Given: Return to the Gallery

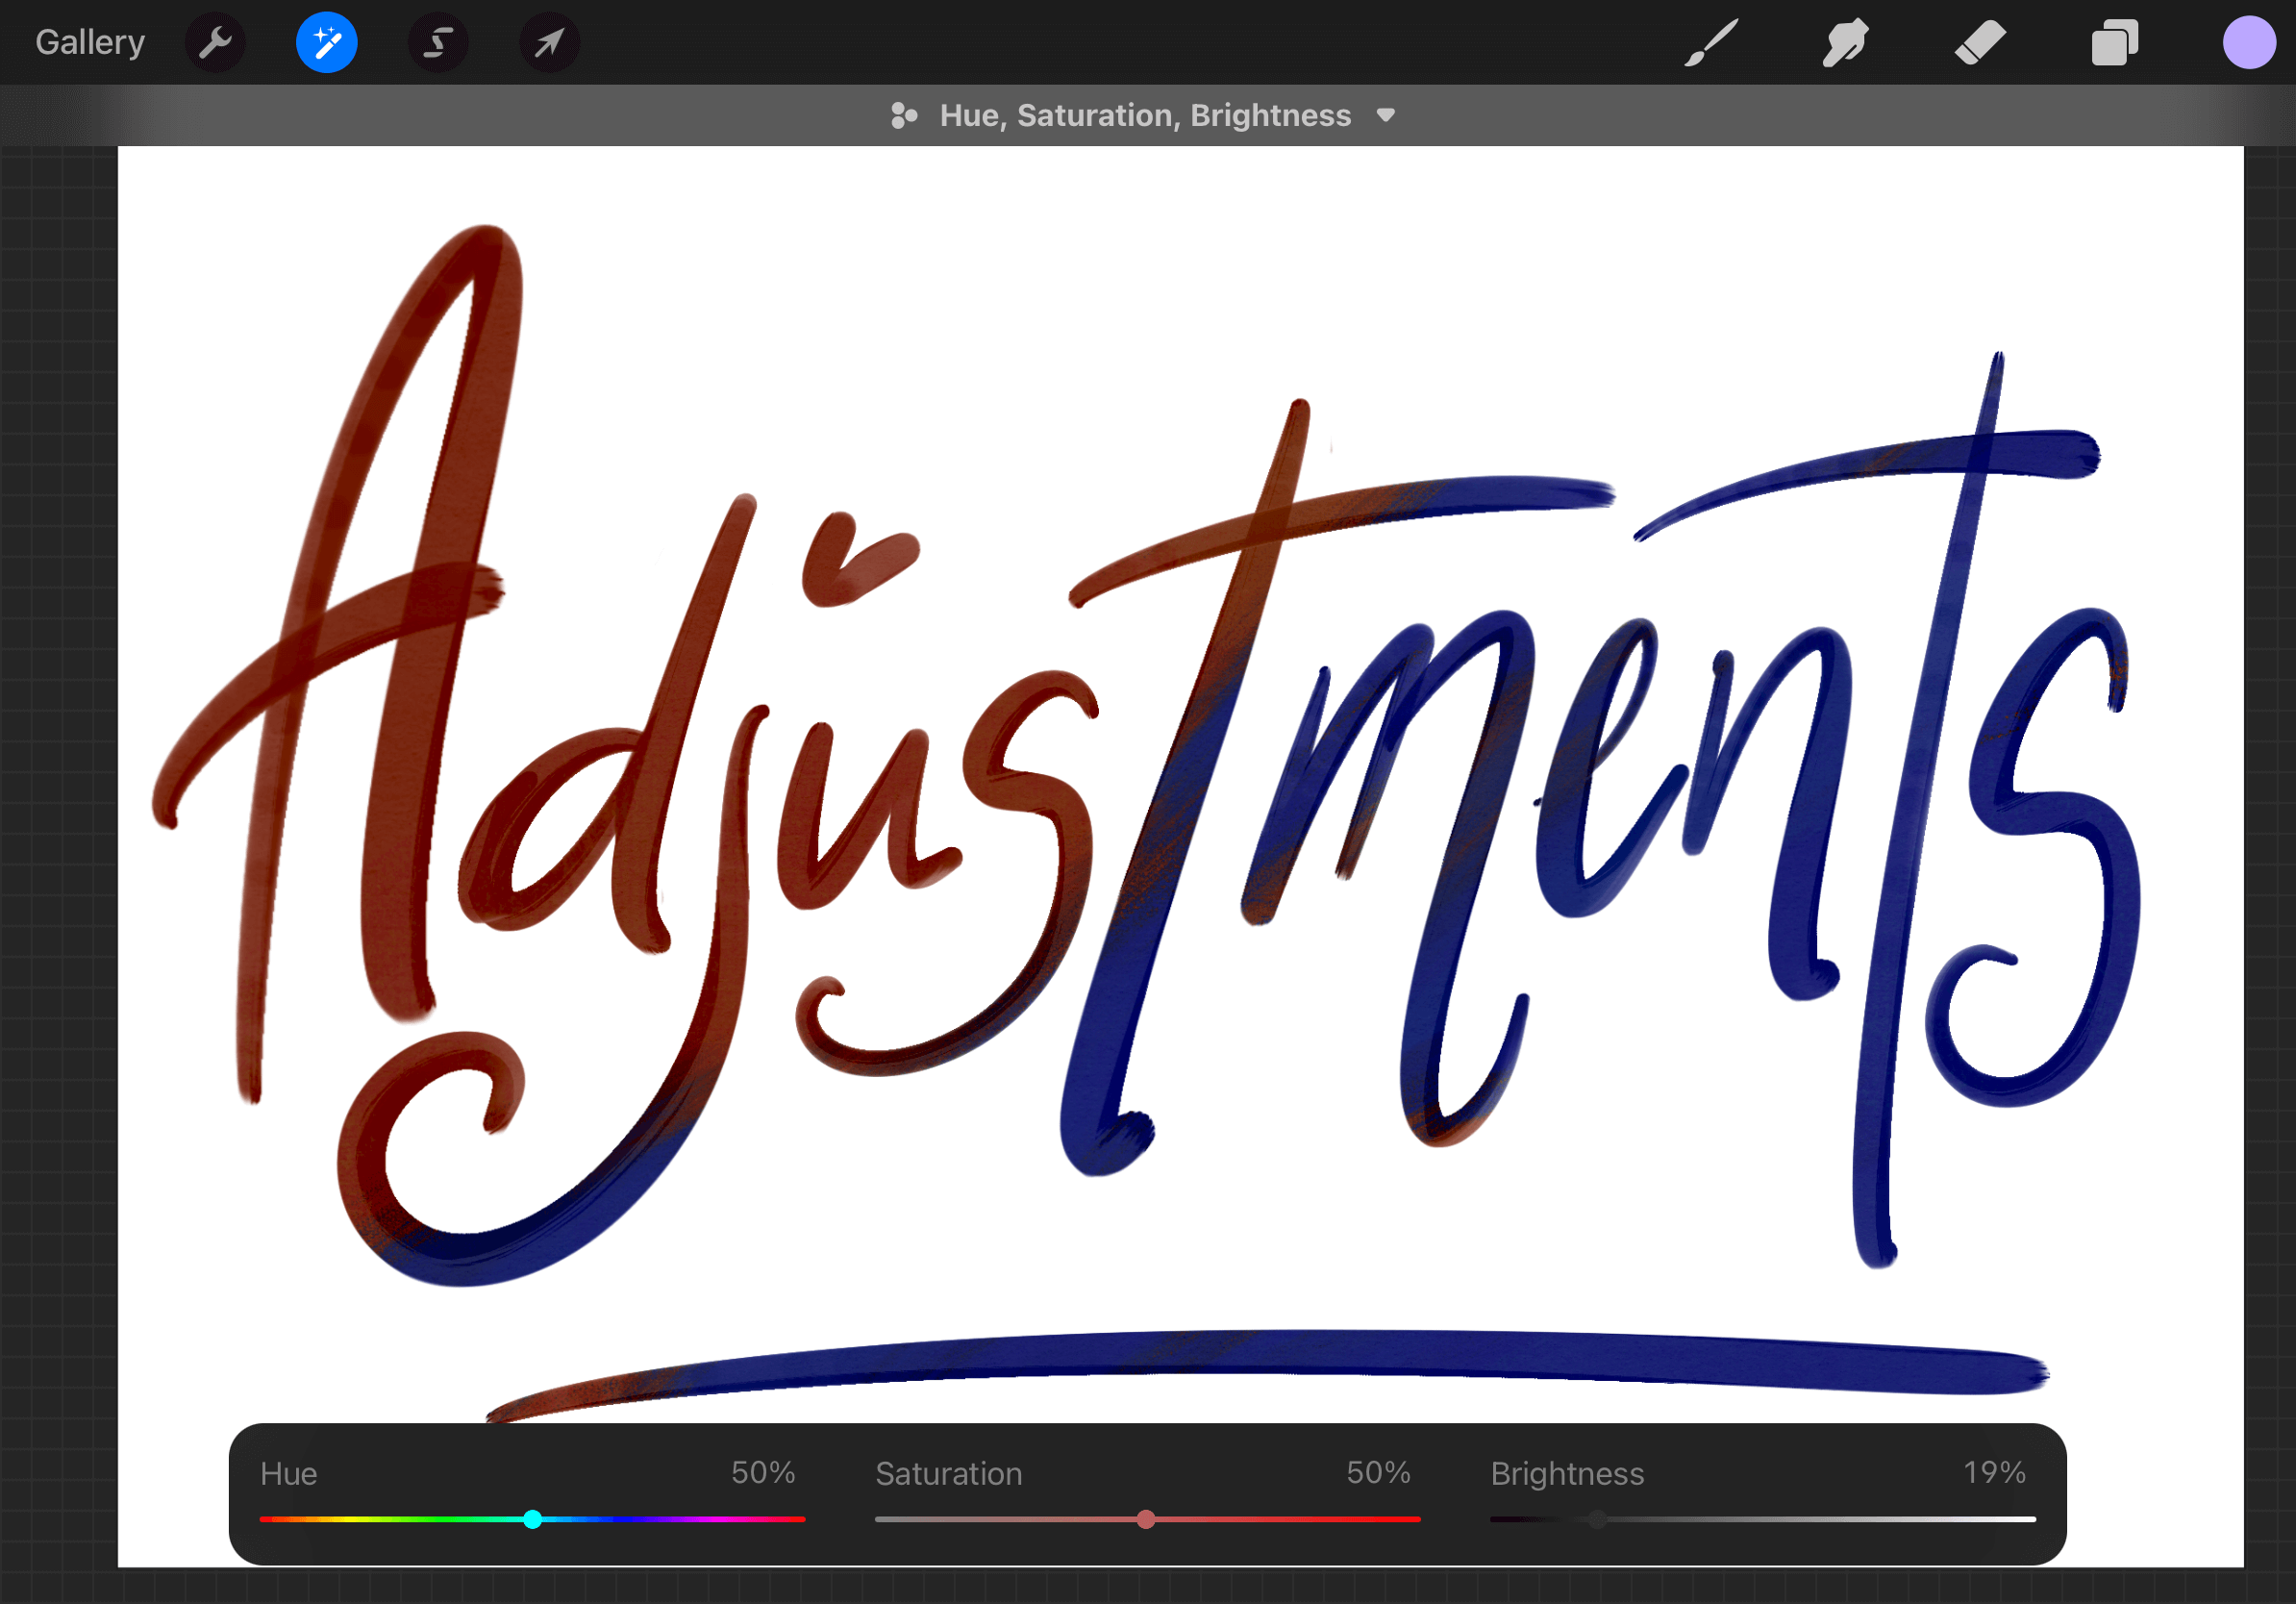Looking at the screenshot, I should pyautogui.click(x=90, y=43).
